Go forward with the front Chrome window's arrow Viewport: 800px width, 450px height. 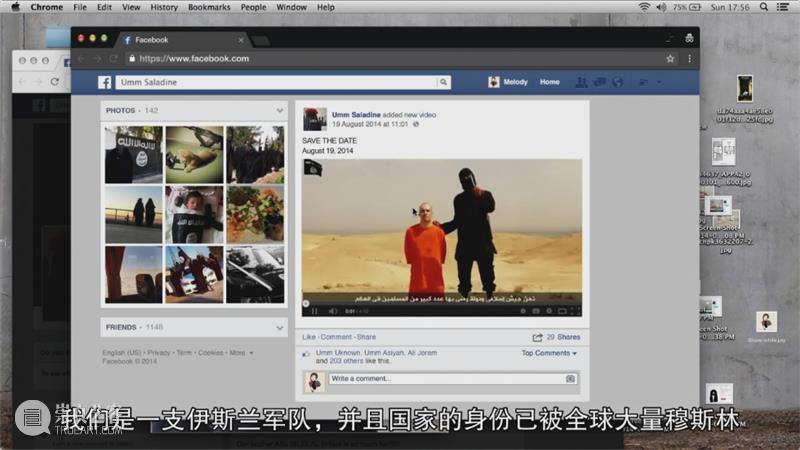[97, 59]
